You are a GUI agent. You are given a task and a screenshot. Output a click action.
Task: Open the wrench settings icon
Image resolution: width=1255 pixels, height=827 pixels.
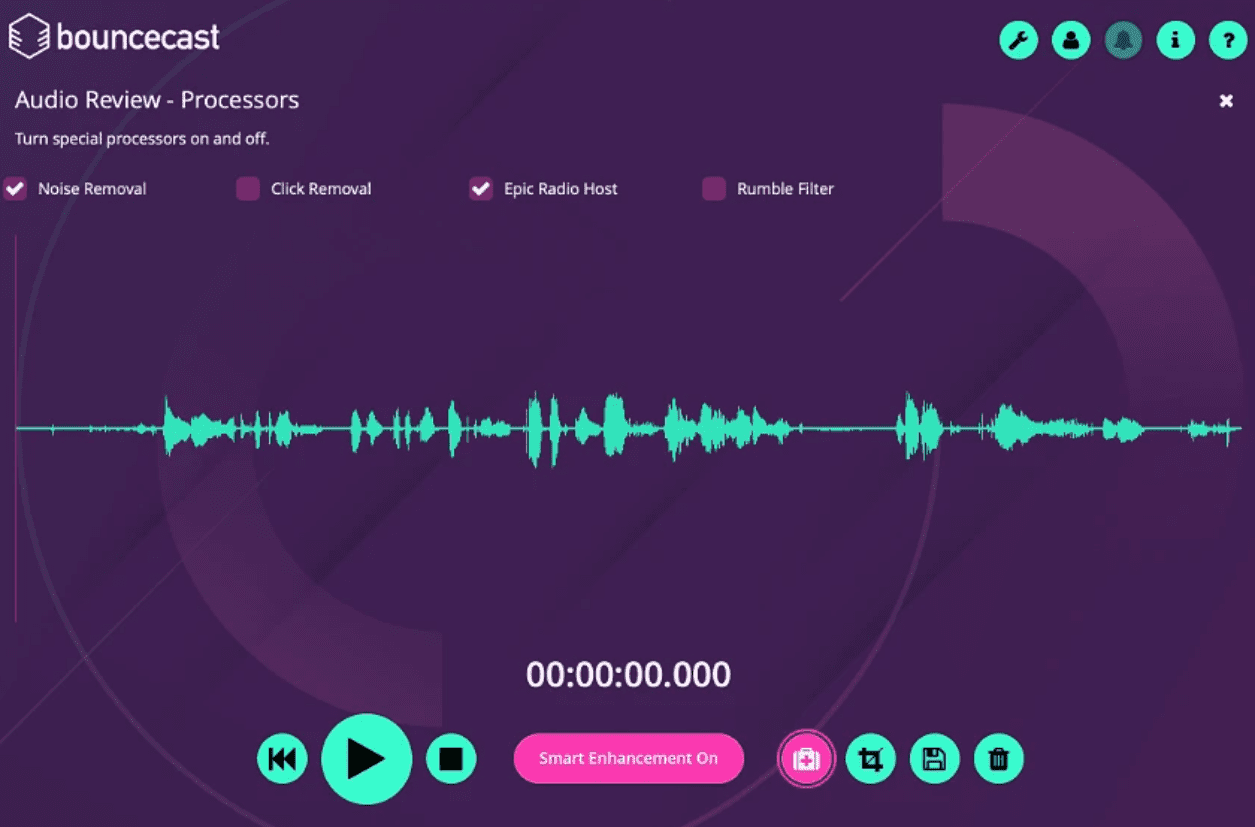pos(1018,40)
